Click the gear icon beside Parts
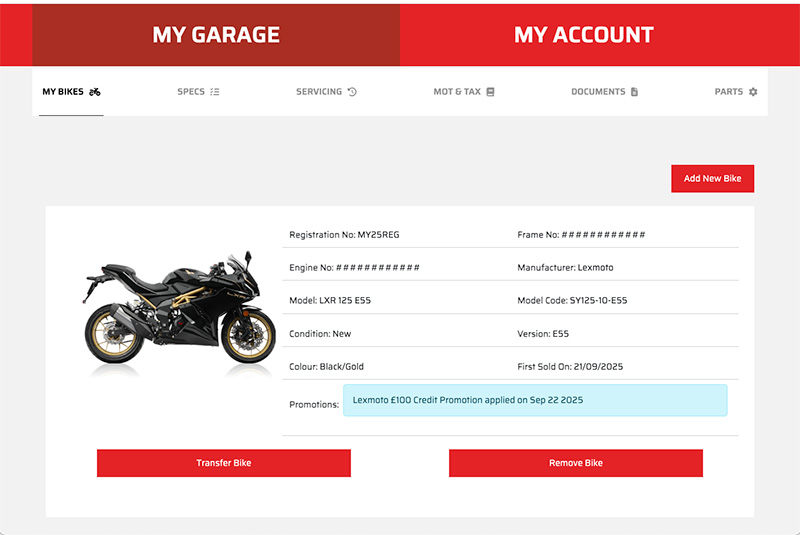Image resolution: width=800 pixels, height=535 pixels. [753, 92]
